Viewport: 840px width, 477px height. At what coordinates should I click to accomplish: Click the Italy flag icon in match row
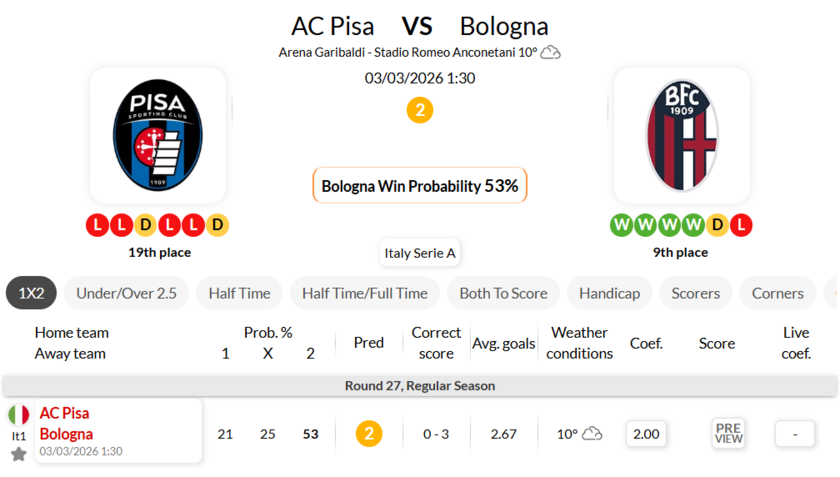[x=19, y=414]
